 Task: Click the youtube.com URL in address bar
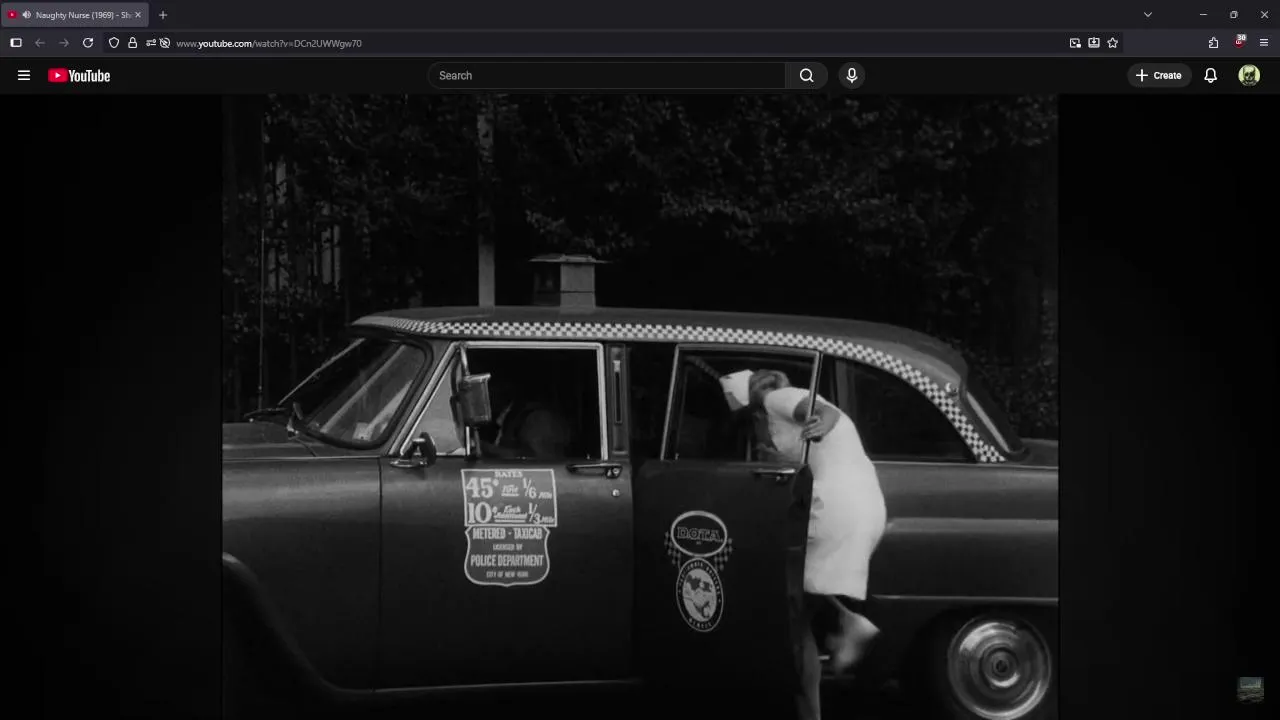coord(269,43)
